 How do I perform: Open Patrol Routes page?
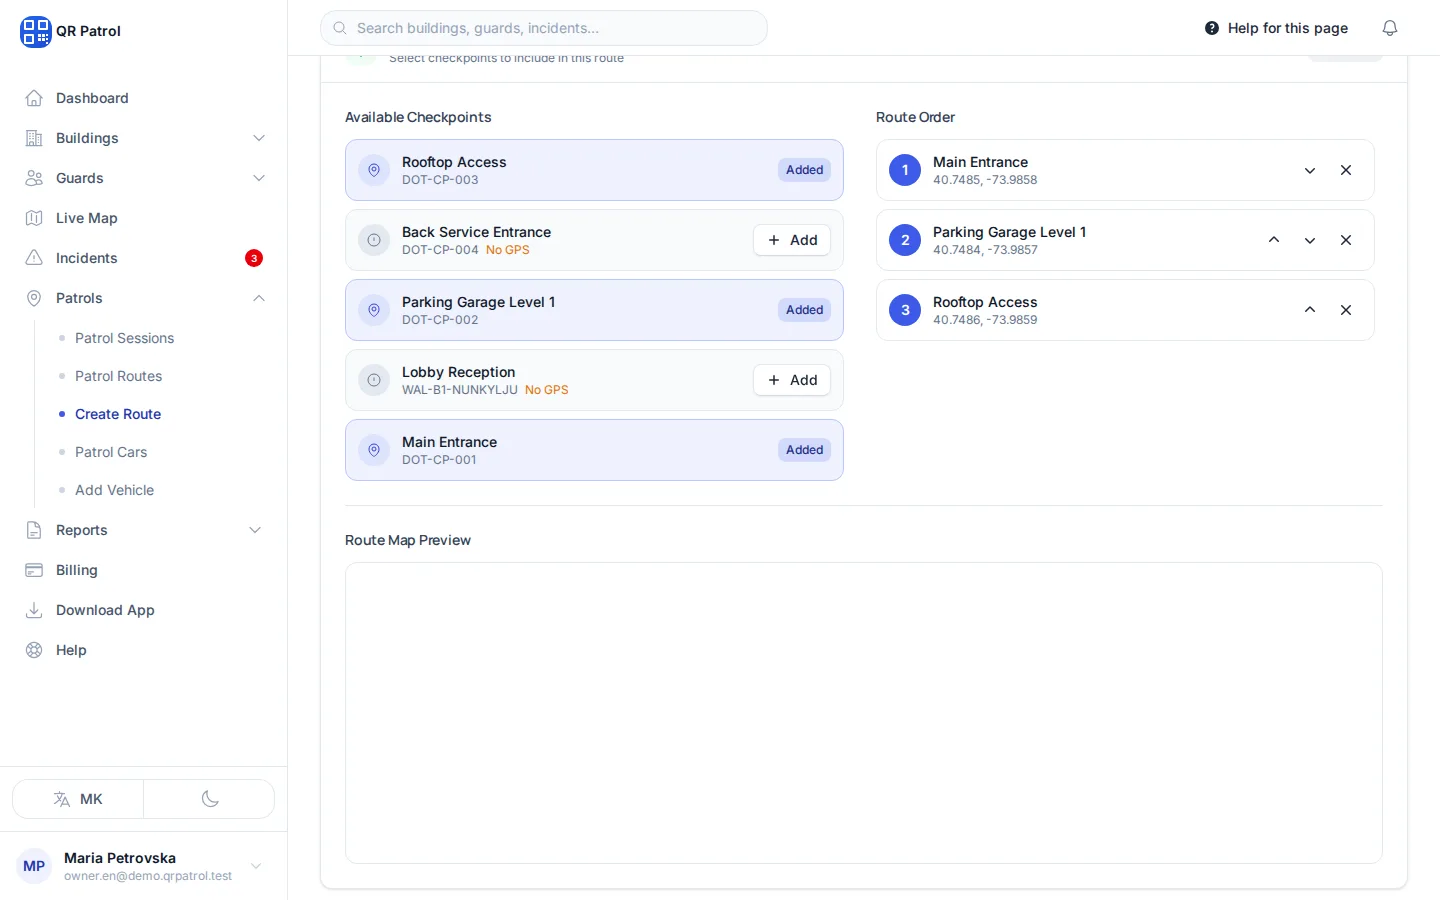pos(118,376)
